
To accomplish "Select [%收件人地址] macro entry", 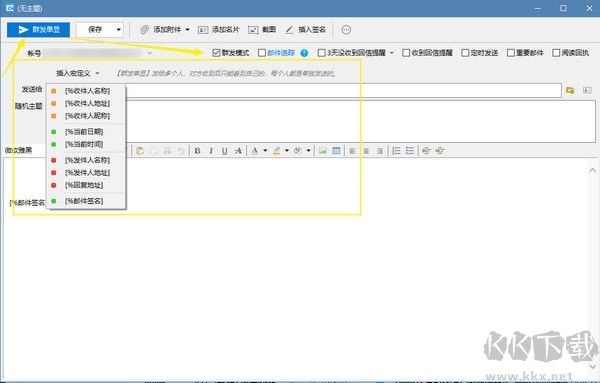I will [86, 103].
